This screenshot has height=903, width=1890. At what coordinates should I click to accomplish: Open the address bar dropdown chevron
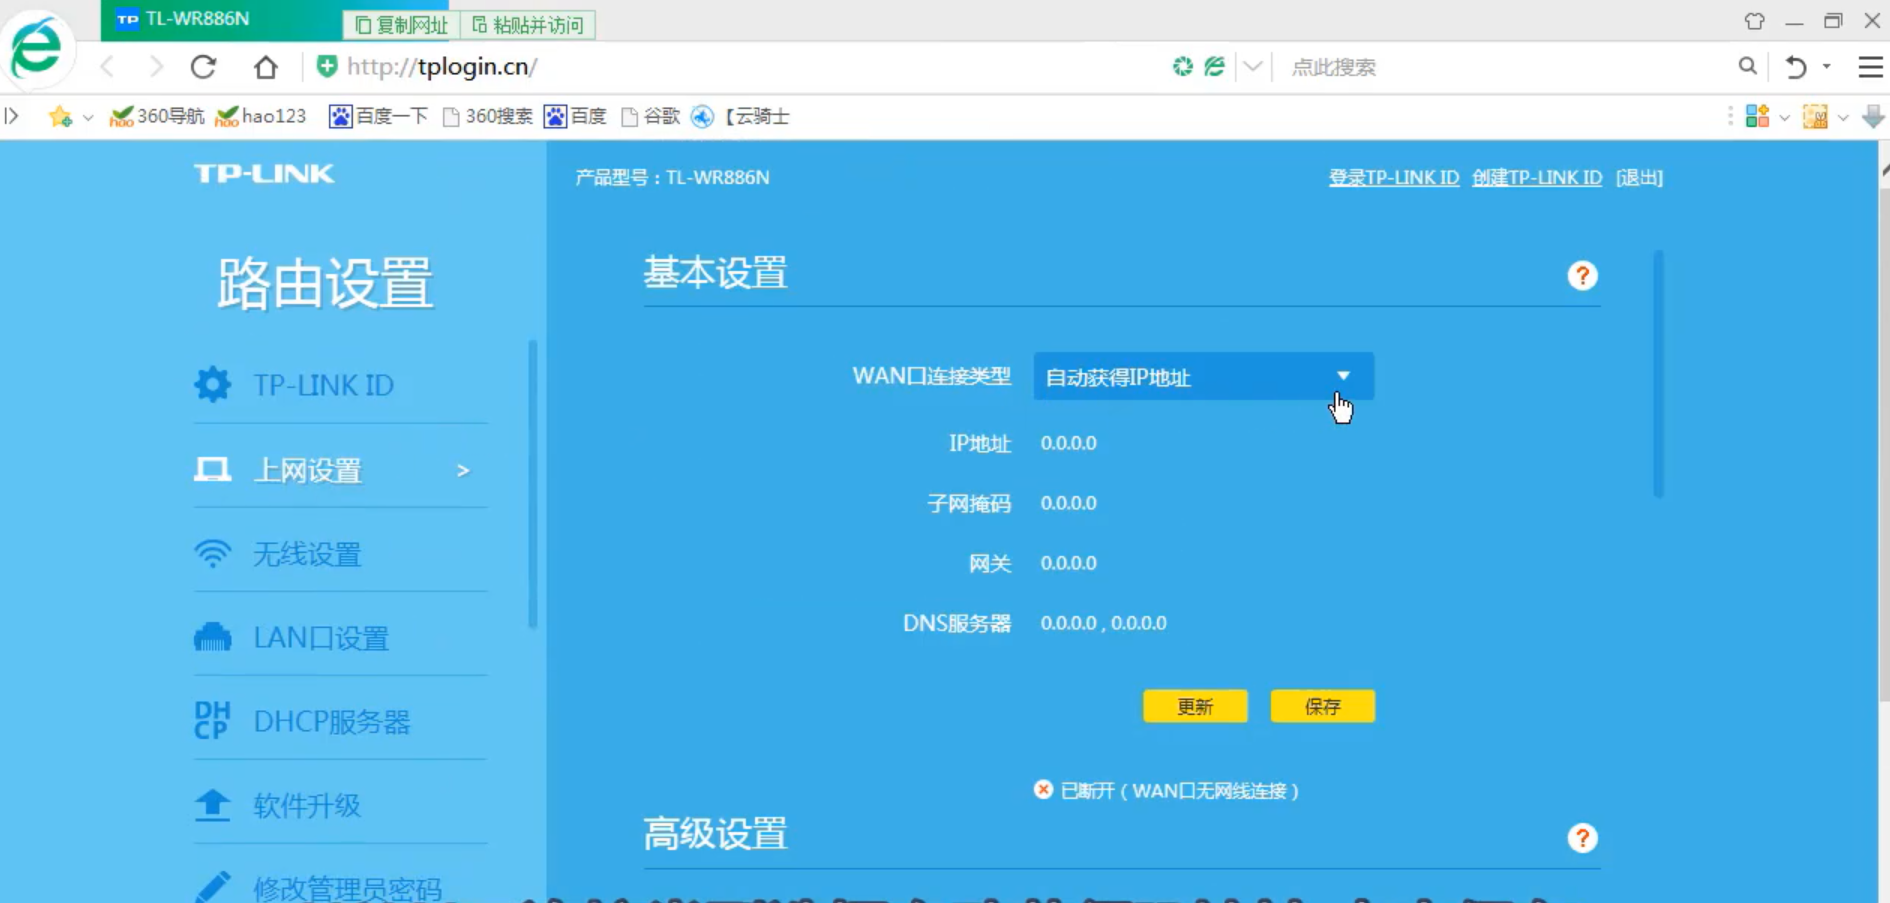pyautogui.click(x=1252, y=67)
